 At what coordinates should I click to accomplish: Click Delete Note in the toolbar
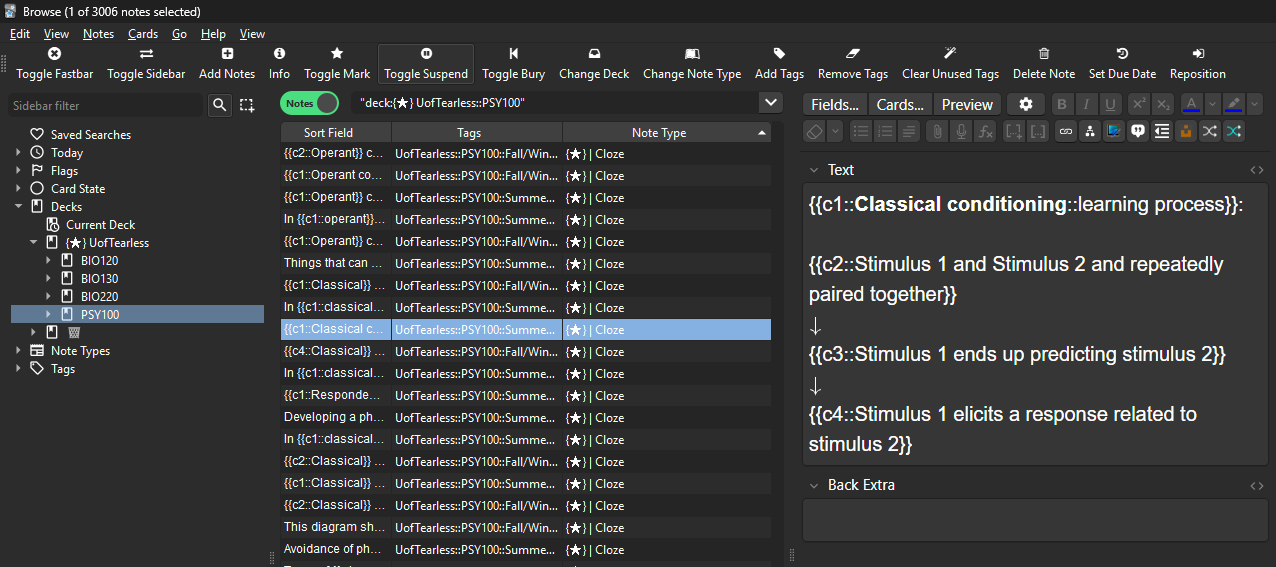click(x=1044, y=64)
